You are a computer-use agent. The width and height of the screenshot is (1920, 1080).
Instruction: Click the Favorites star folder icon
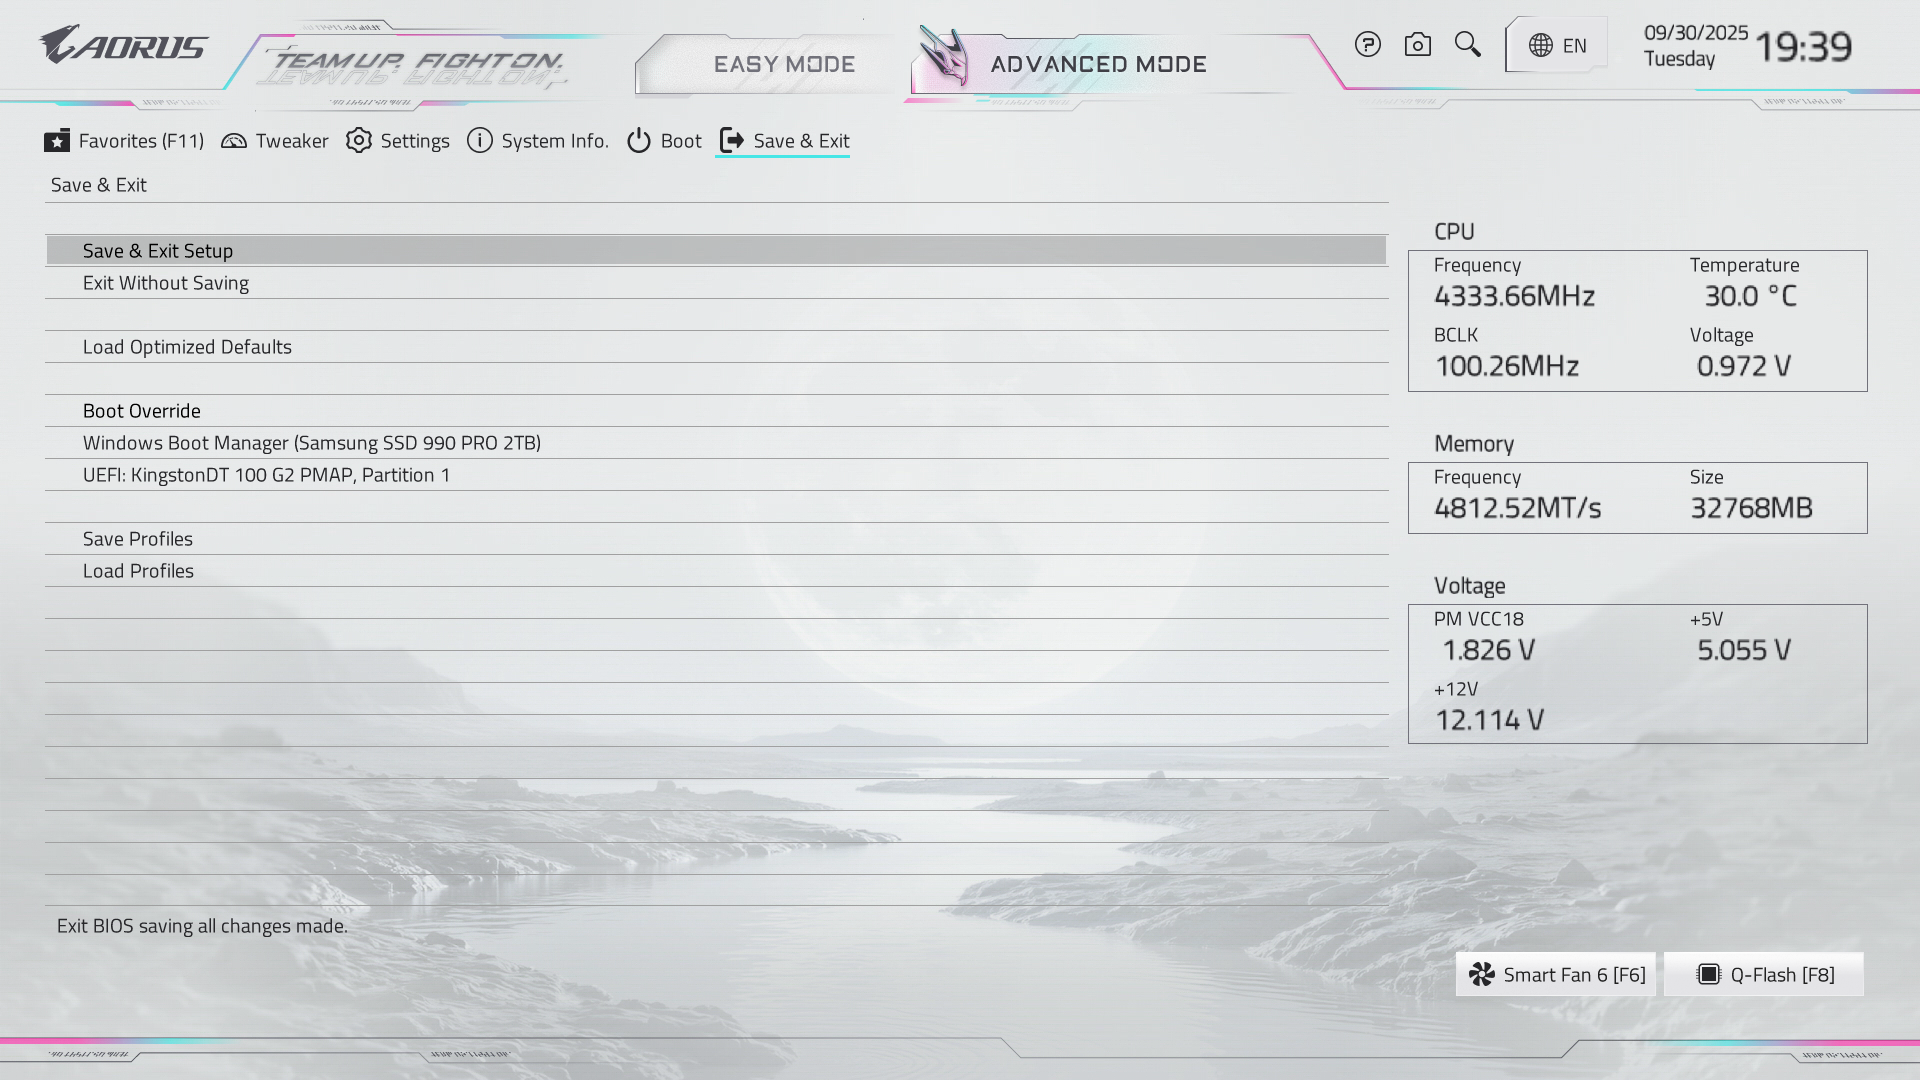click(57, 141)
